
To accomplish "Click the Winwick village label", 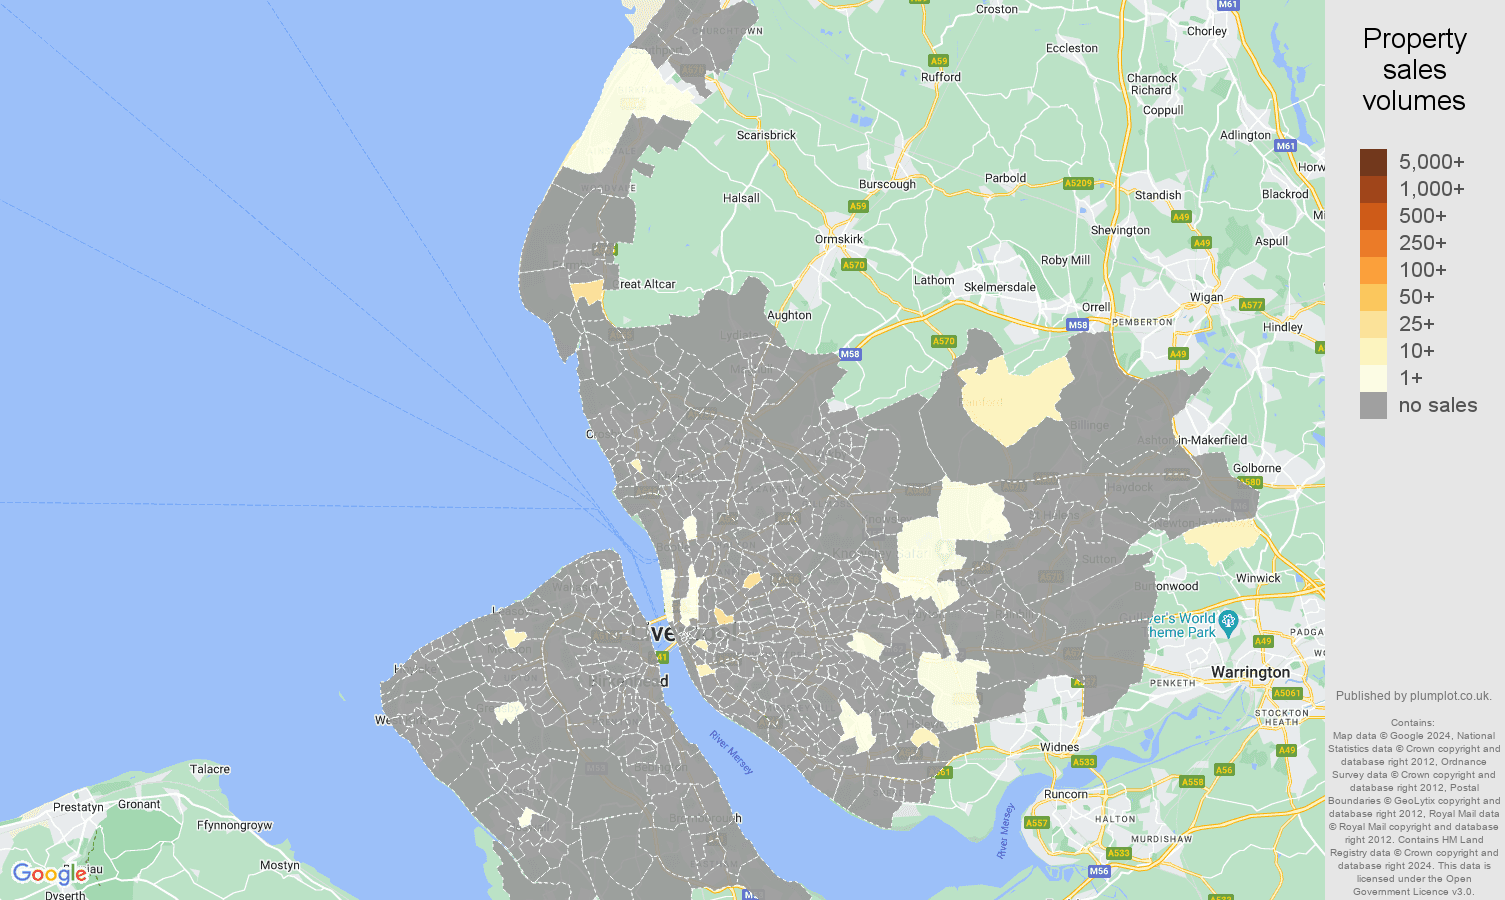I will click(x=1258, y=578).
